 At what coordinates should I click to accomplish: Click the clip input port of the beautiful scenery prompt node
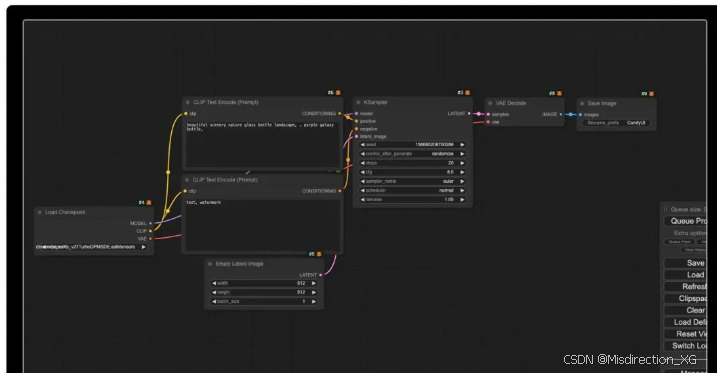(x=186, y=114)
